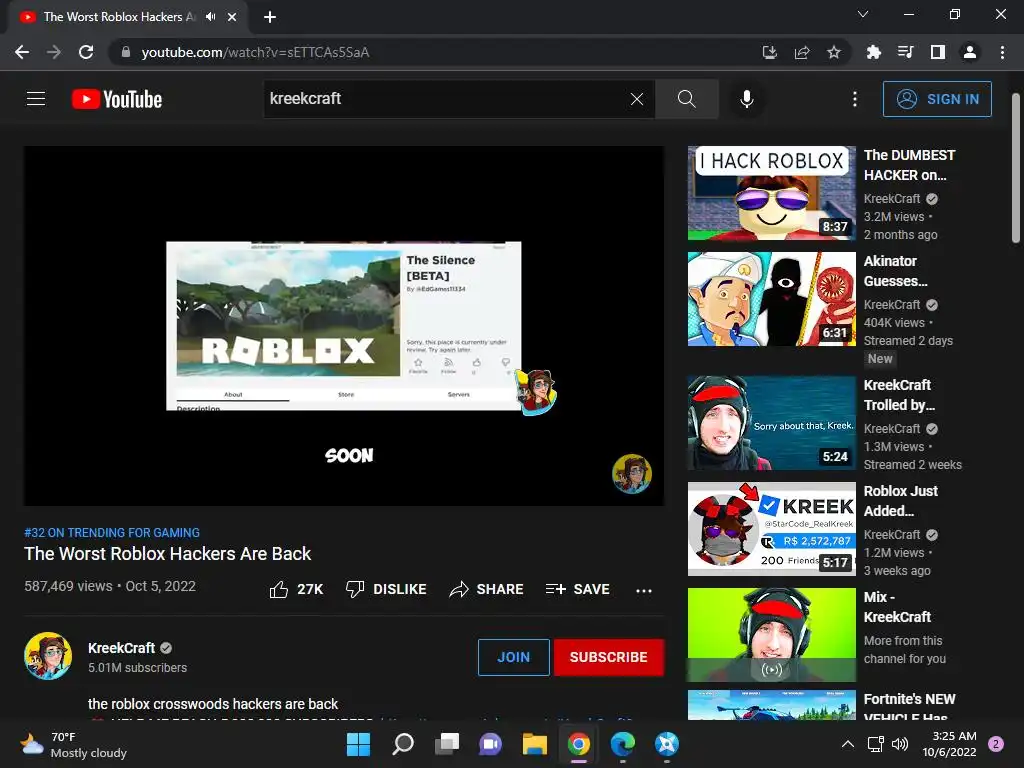The width and height of the screenshot is (1024, 768).
Task: Share this video
Action: pos(487,590)
